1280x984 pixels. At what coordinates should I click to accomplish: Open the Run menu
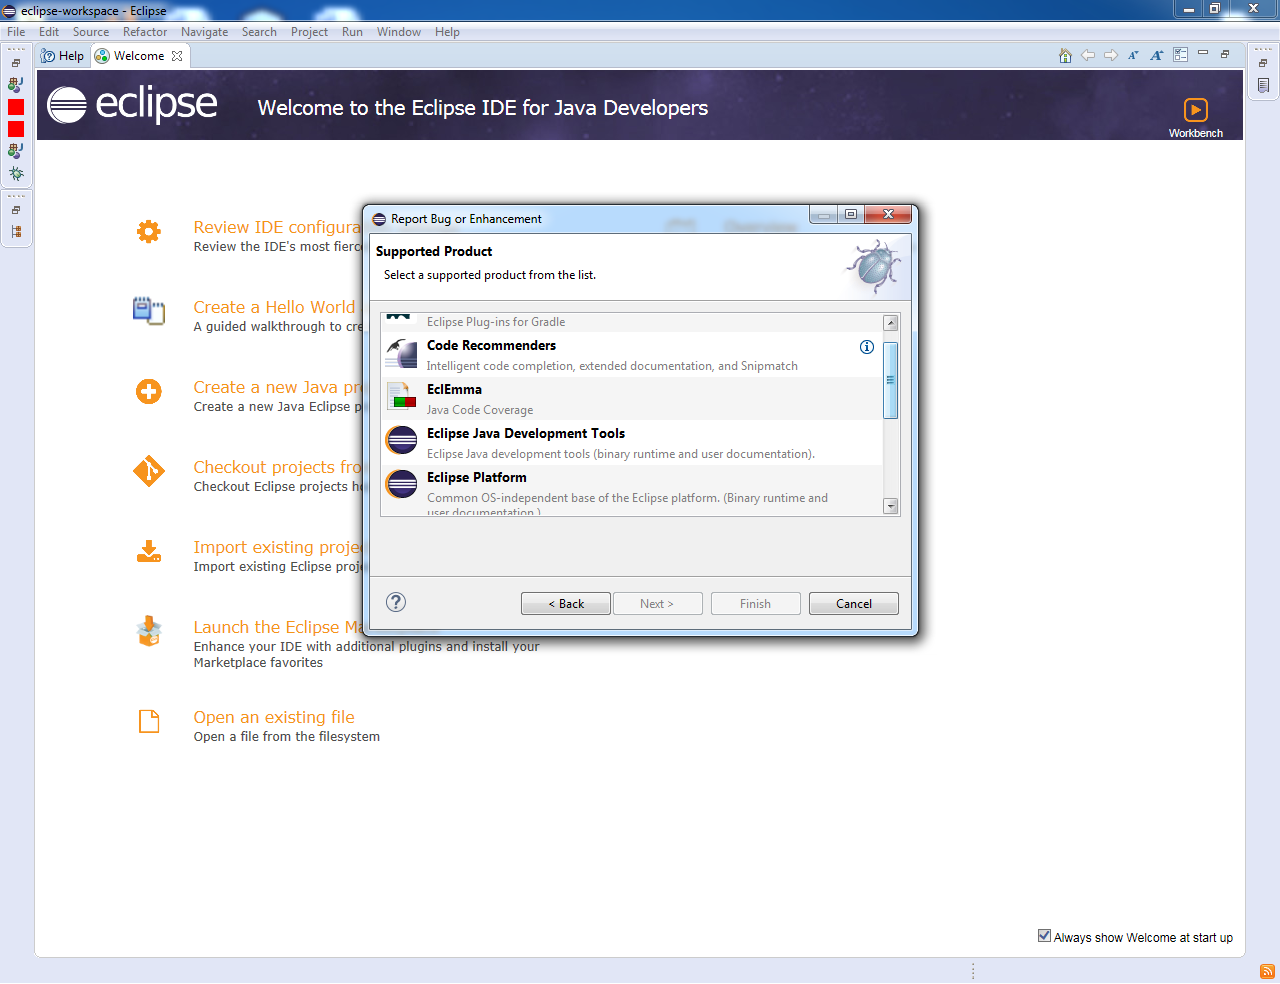click(352, 32)
